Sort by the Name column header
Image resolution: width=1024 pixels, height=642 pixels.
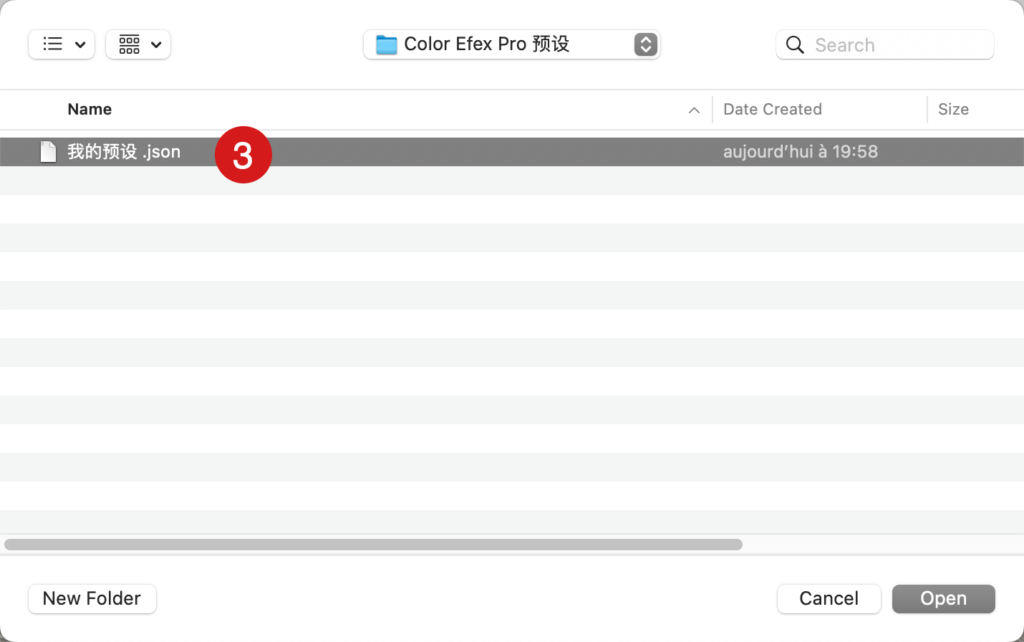coord(89,109)
